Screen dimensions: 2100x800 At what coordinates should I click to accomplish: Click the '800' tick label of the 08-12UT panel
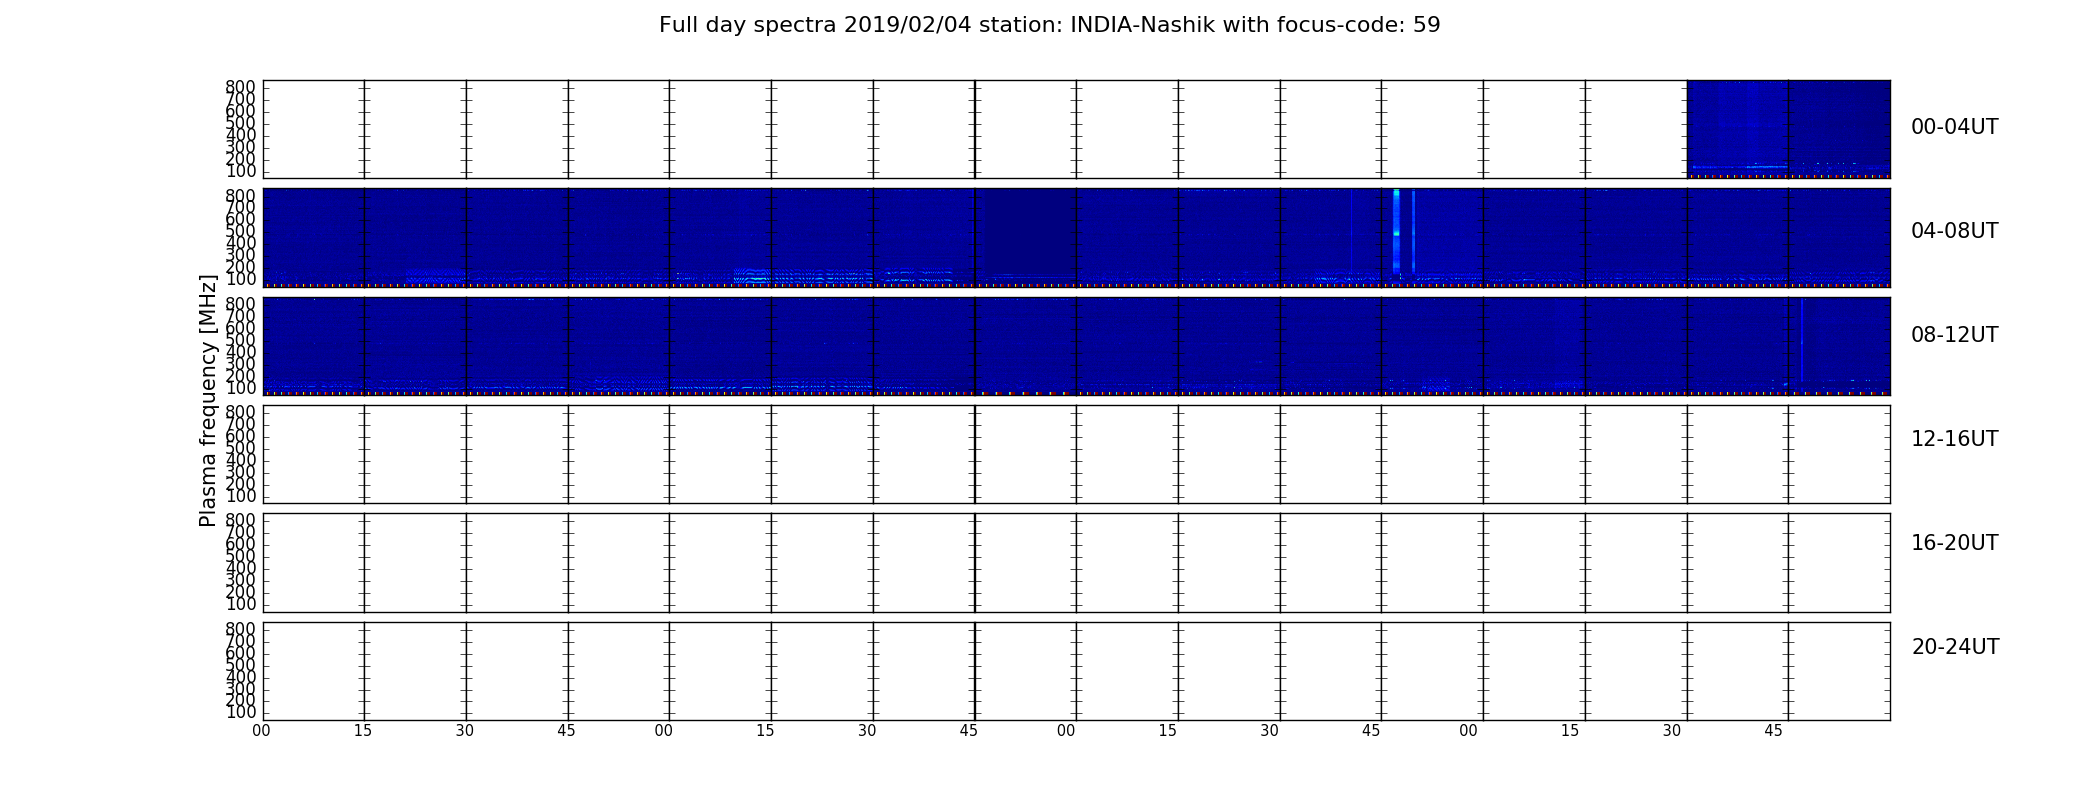pyautogui.click(x=240, y=303)
